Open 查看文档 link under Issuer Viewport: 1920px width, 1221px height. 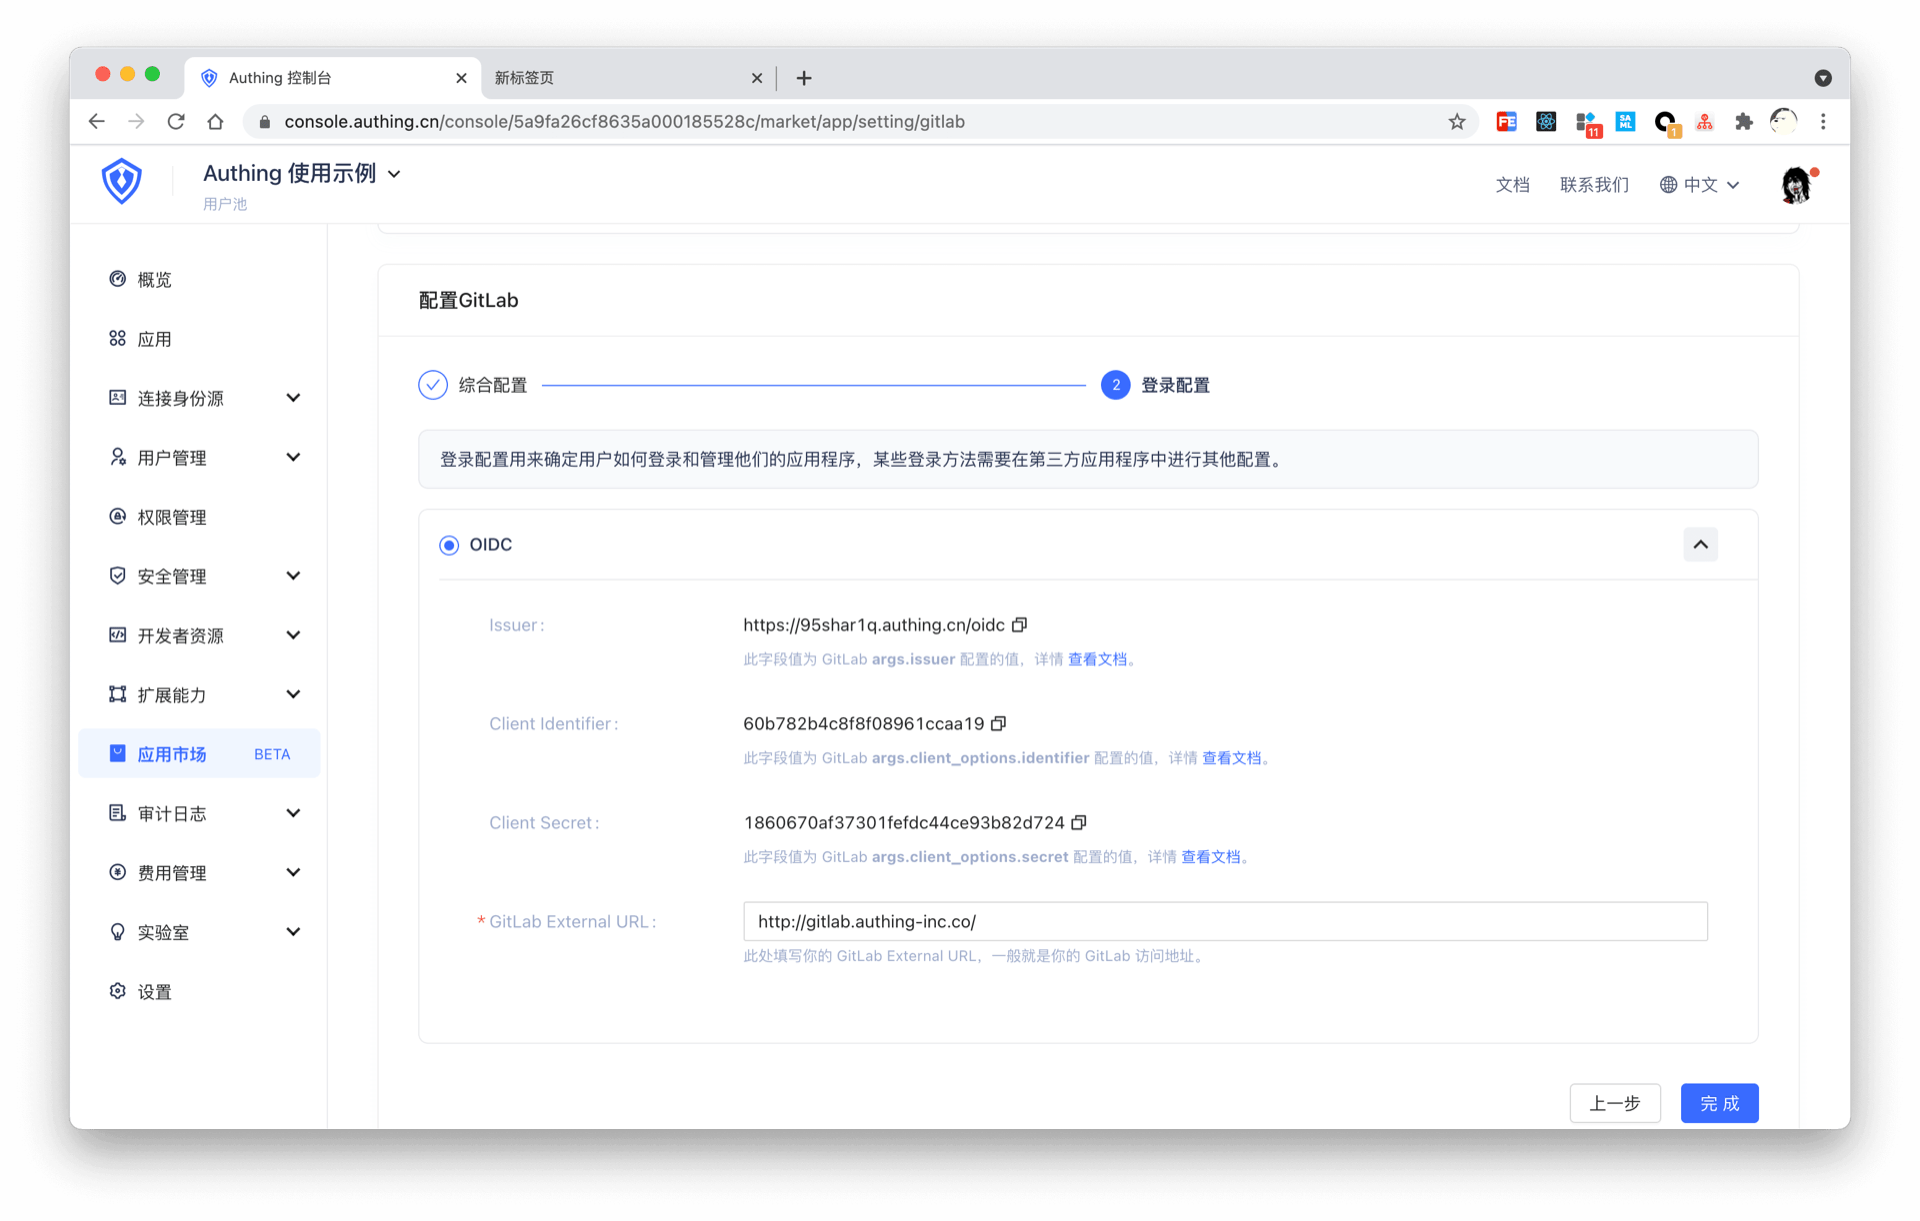[x=1097, y=659]
